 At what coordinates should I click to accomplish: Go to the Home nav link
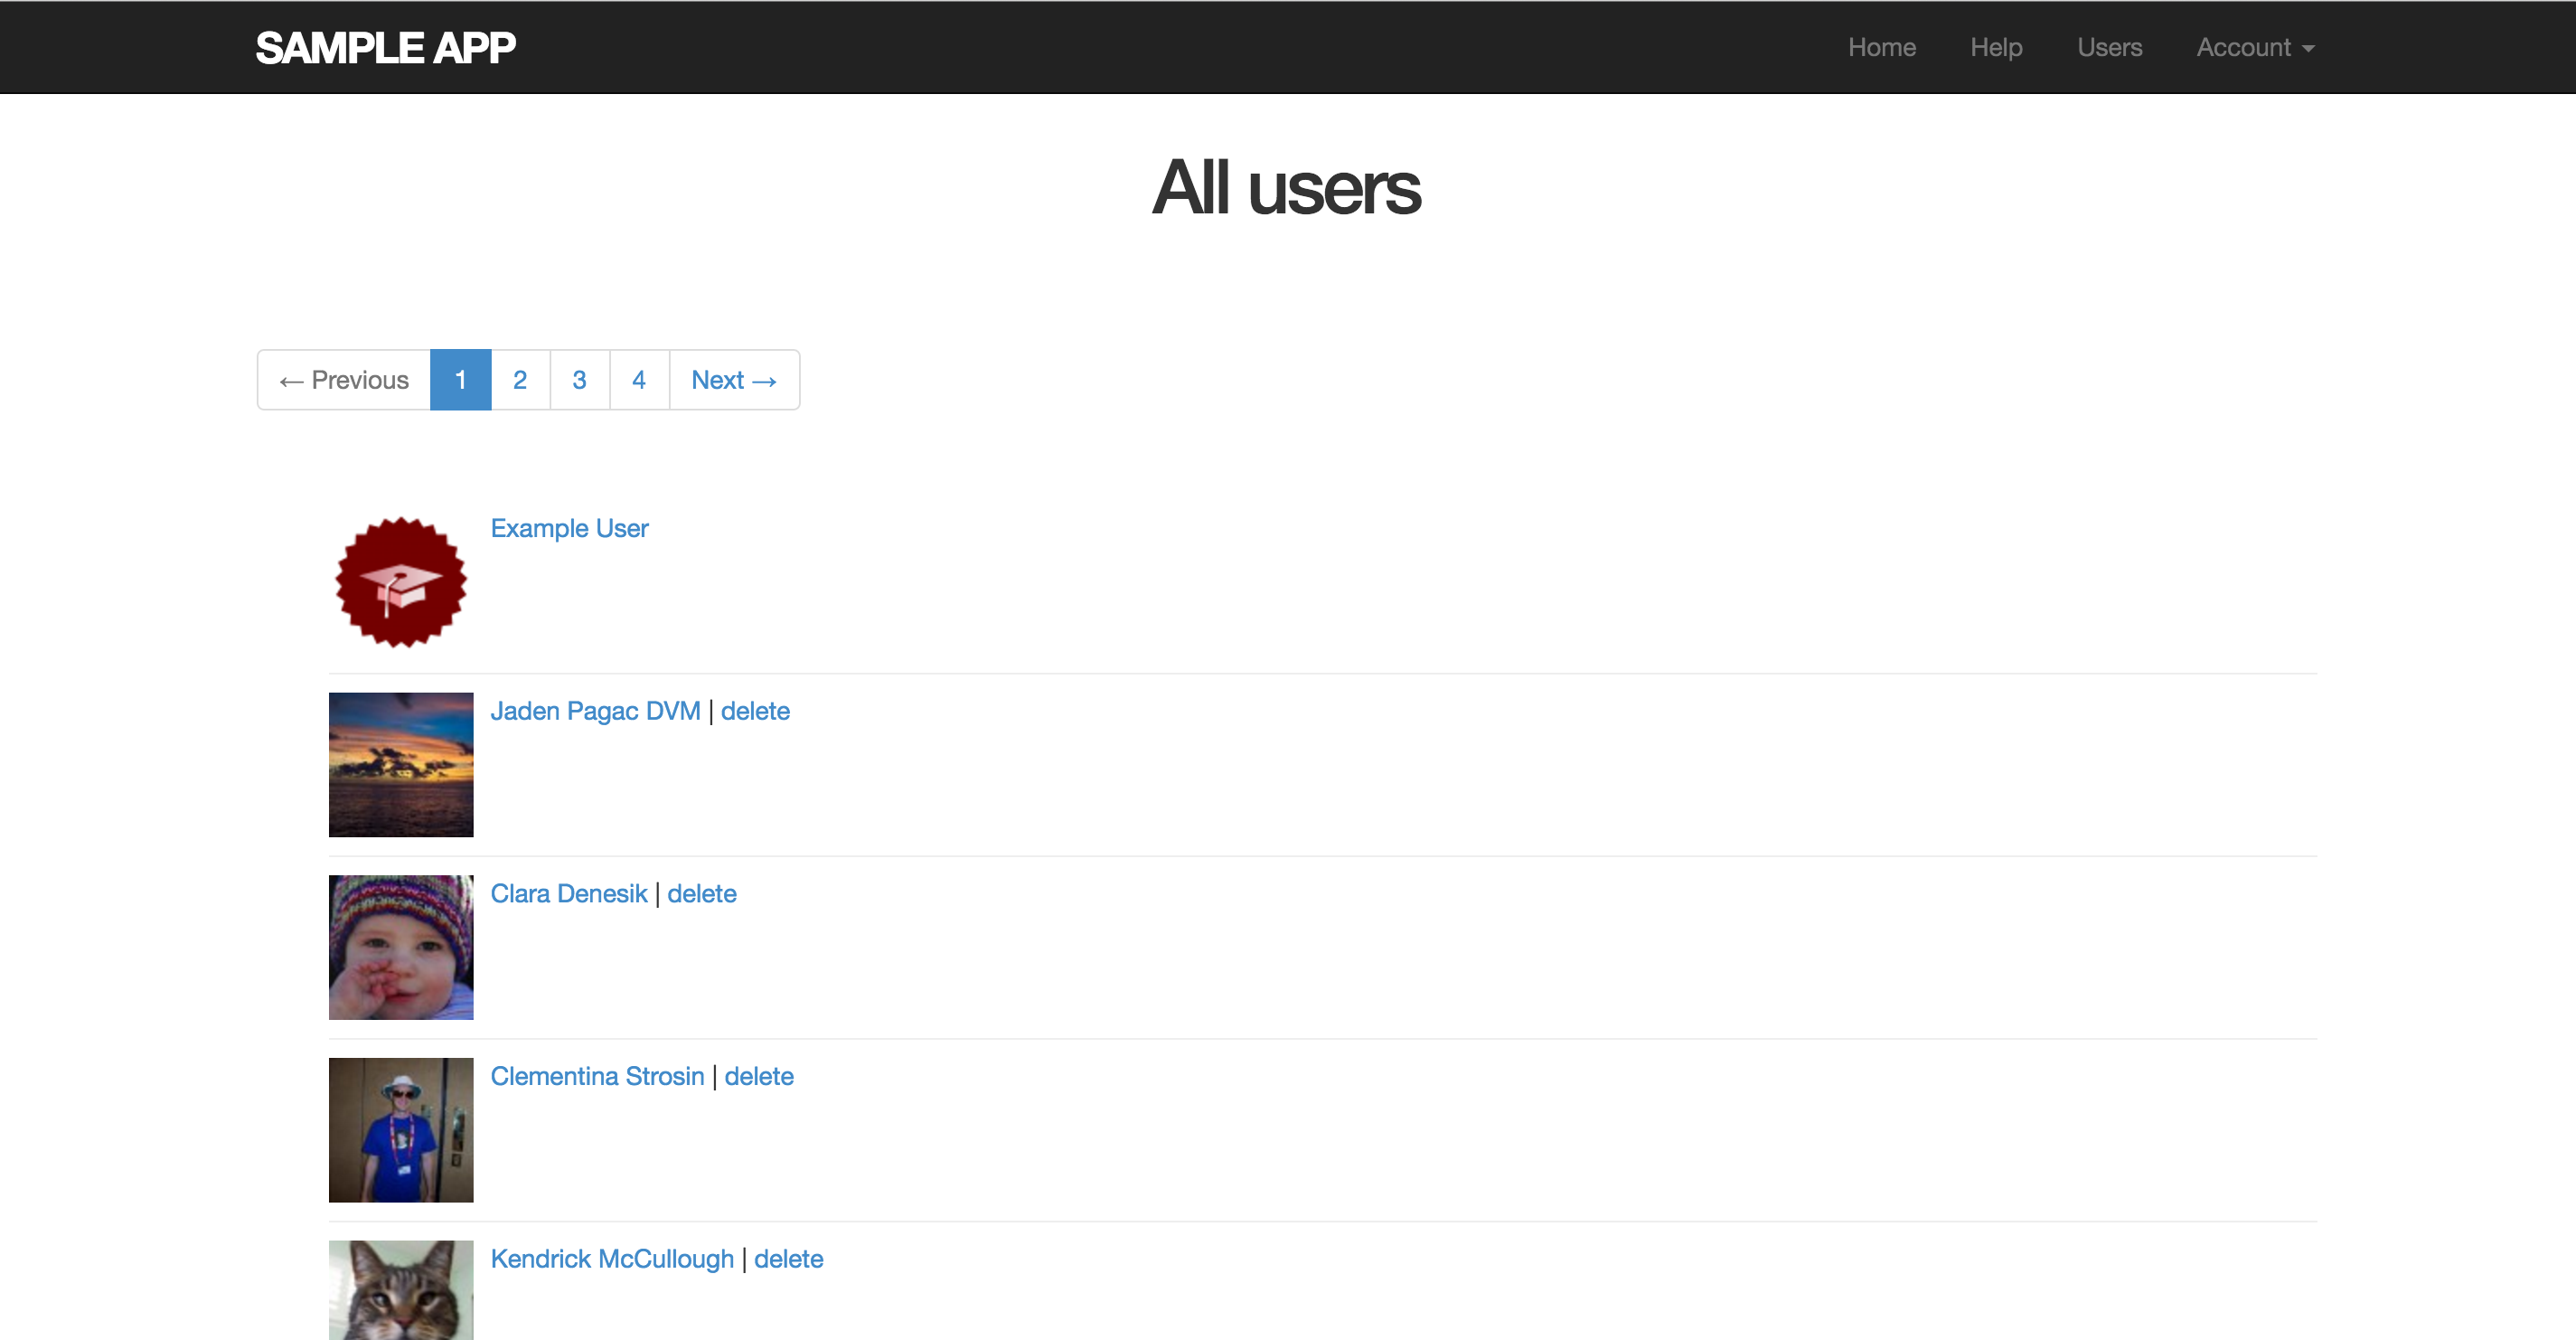click(x=1881, y=47)
